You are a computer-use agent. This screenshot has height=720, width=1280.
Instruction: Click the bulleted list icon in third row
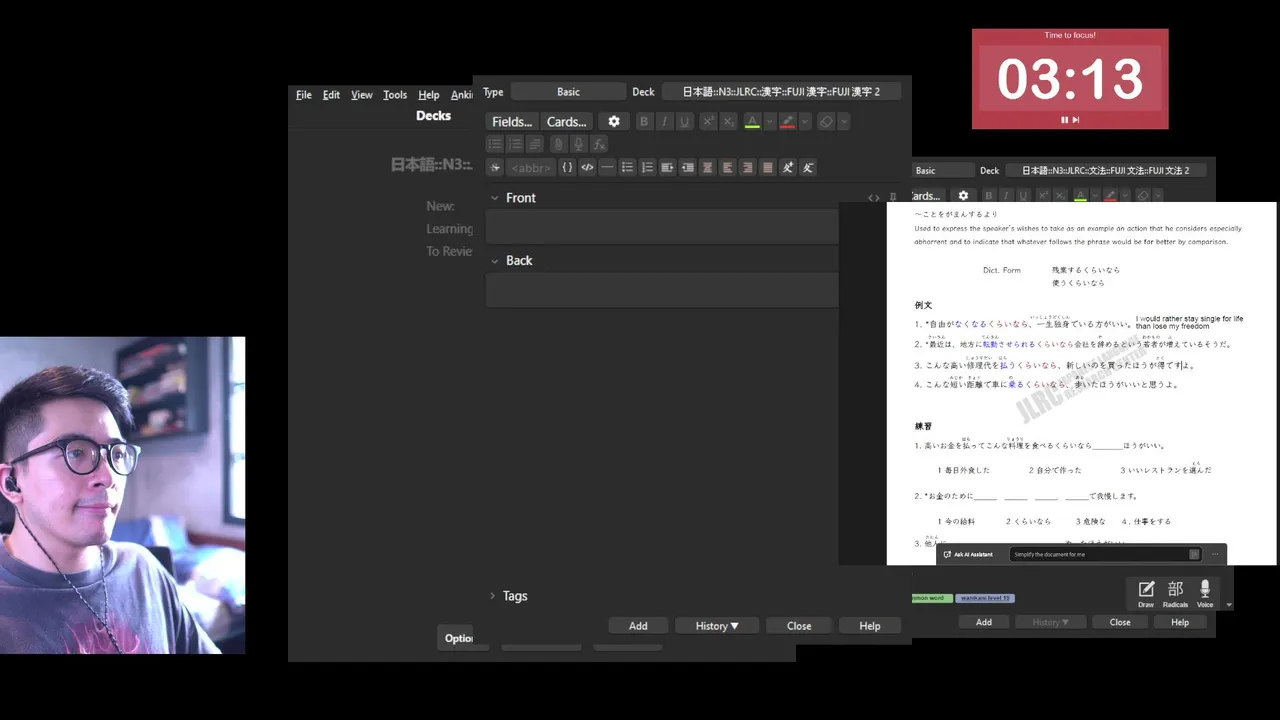pos(627,167)
